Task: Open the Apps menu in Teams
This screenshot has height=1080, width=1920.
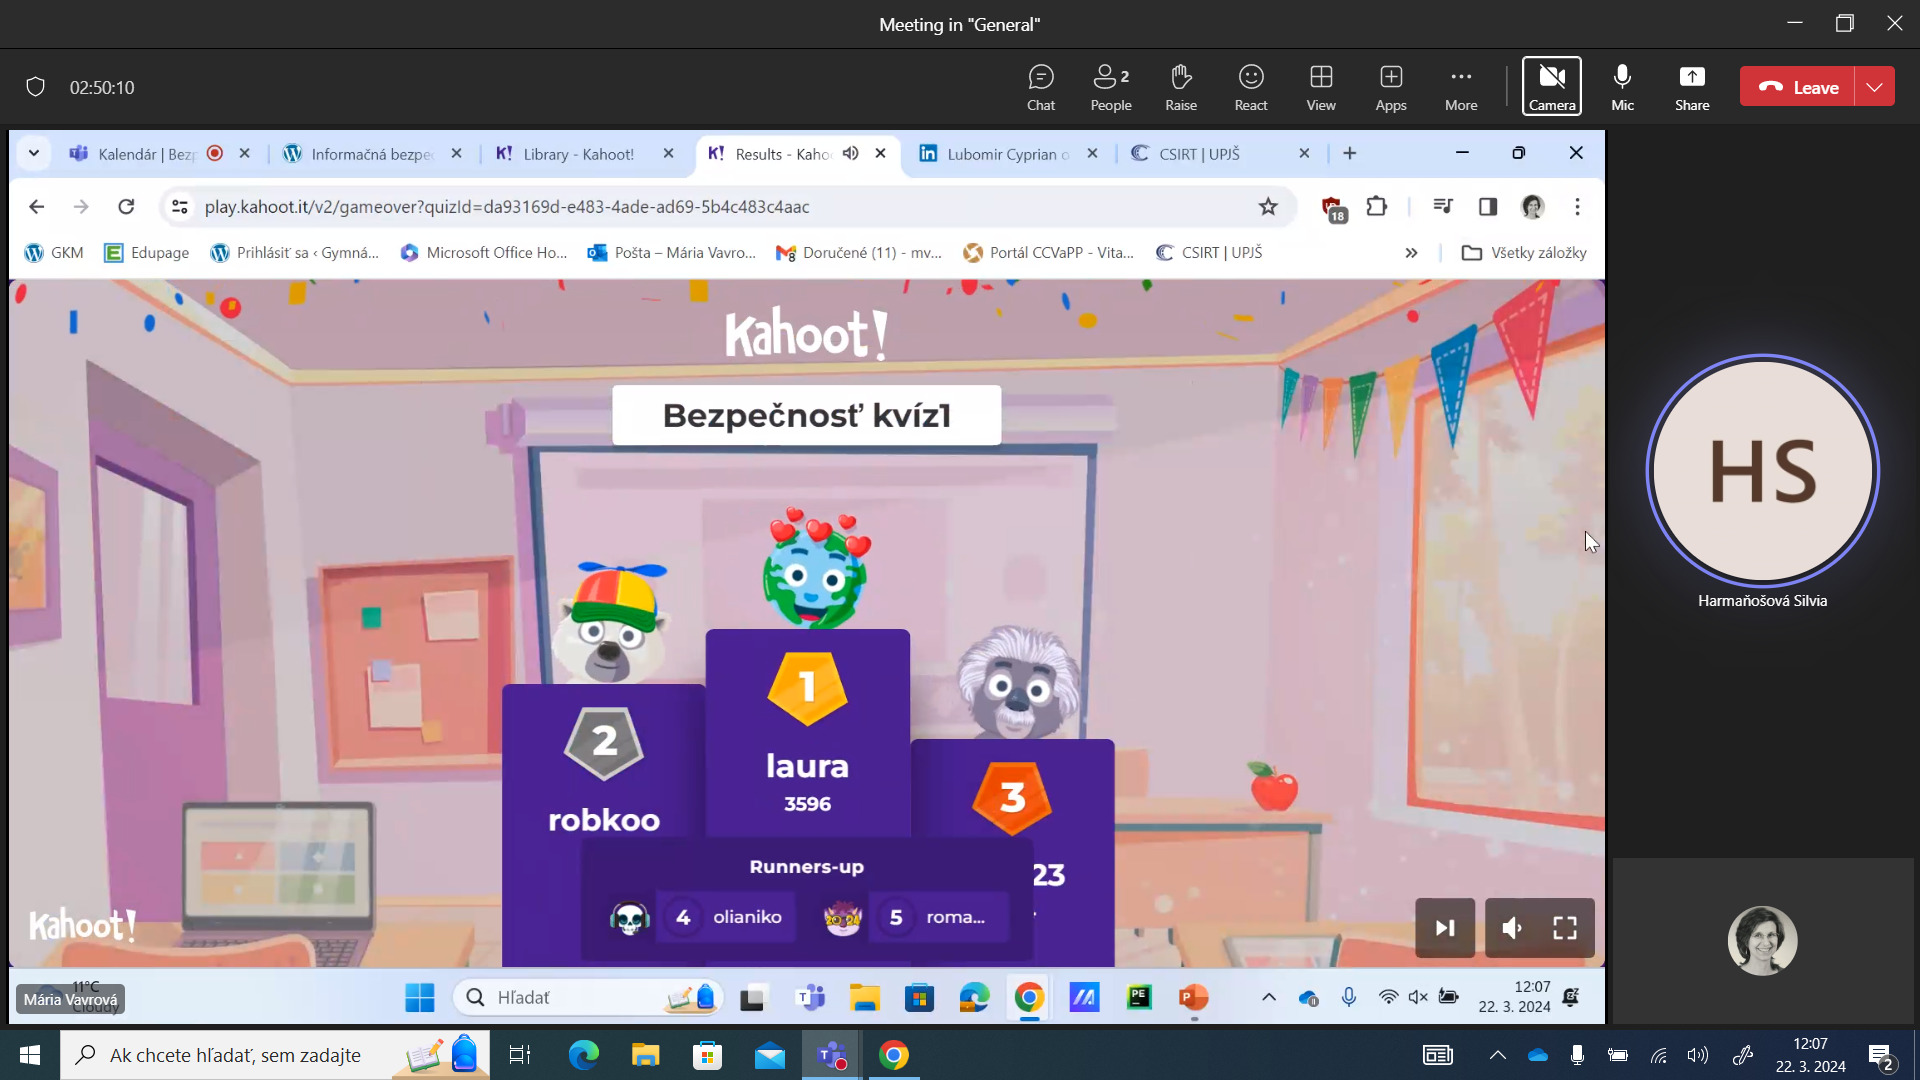Action: 1390,87
